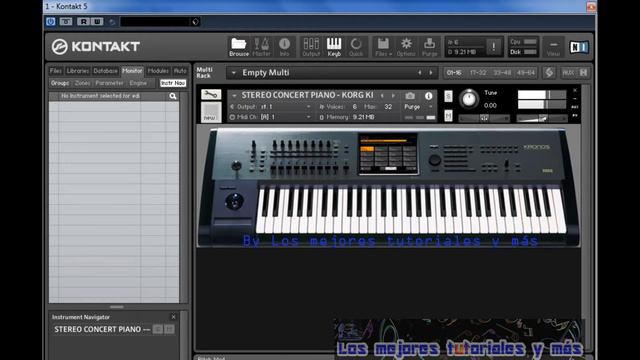Open the instrument name dropdown arrow
The image size is (640, 360).
[234, 96]
